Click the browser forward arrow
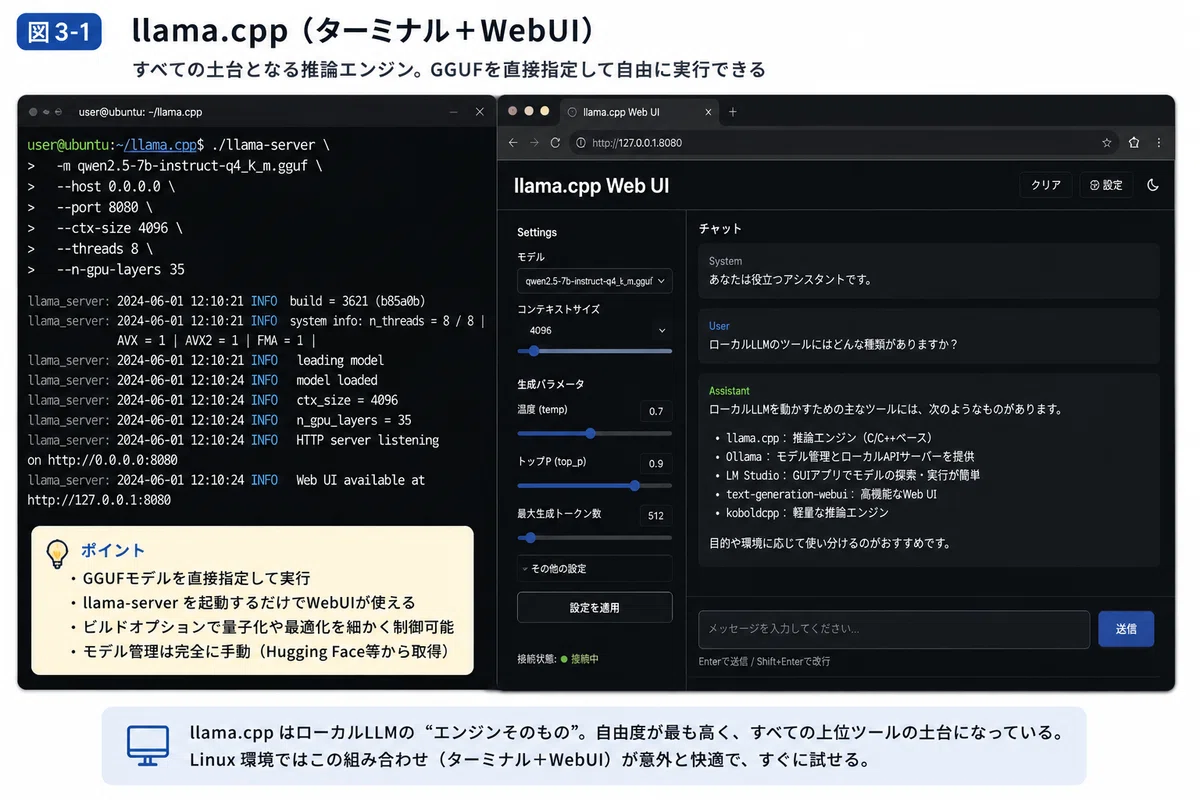Viewport: 1200px width, 800px height. pos(534,143)
